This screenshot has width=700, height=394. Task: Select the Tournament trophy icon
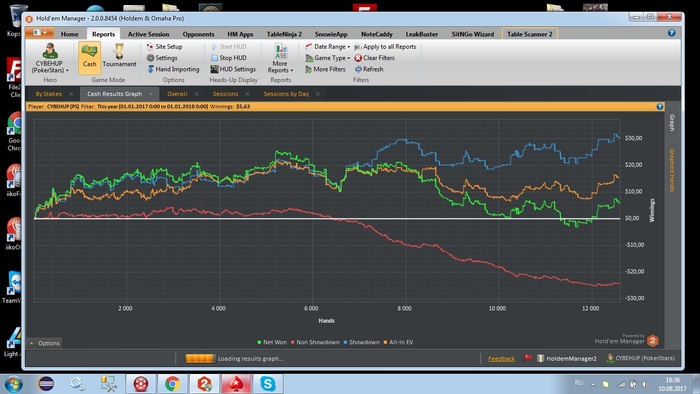tap(119, 55)
